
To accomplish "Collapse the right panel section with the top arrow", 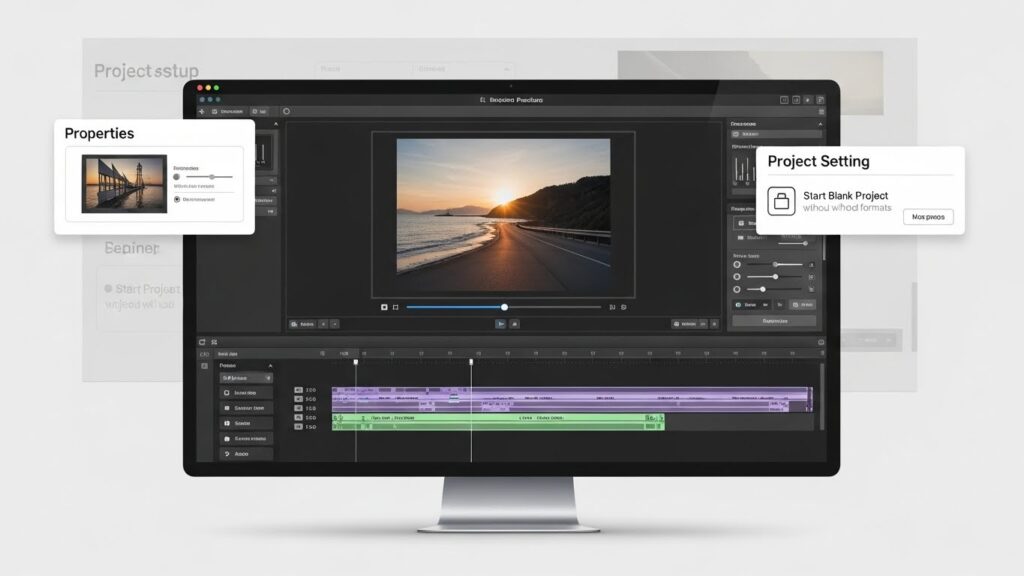I will 821,123.
